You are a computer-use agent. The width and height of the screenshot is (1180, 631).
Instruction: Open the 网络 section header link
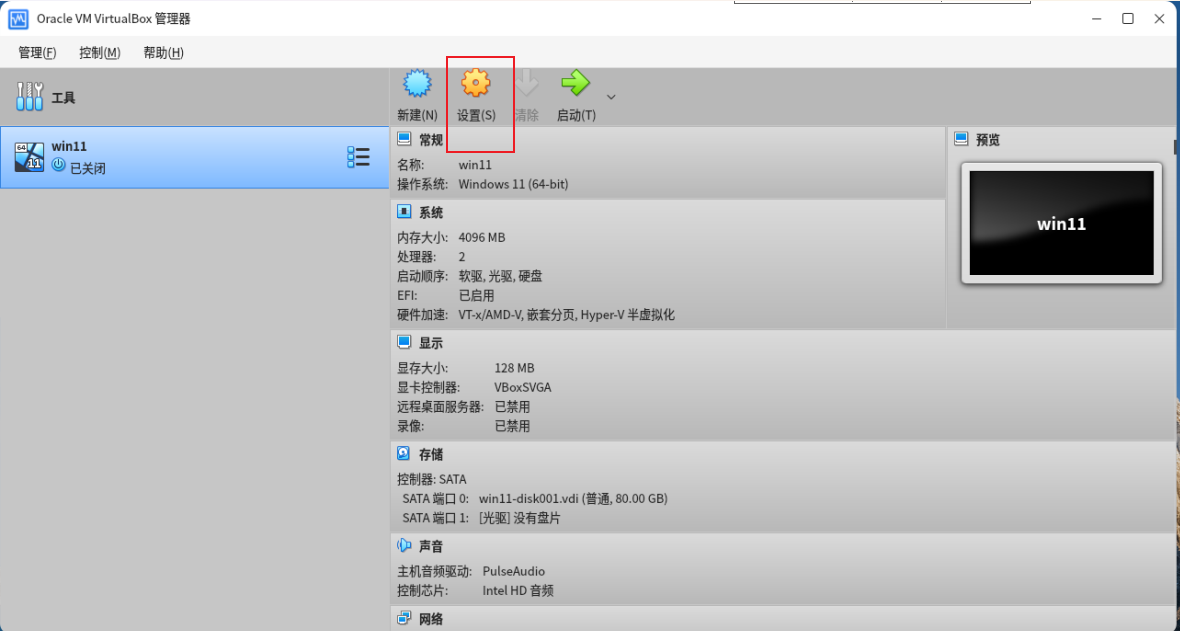pyautogui.click(x=431, y=620)
